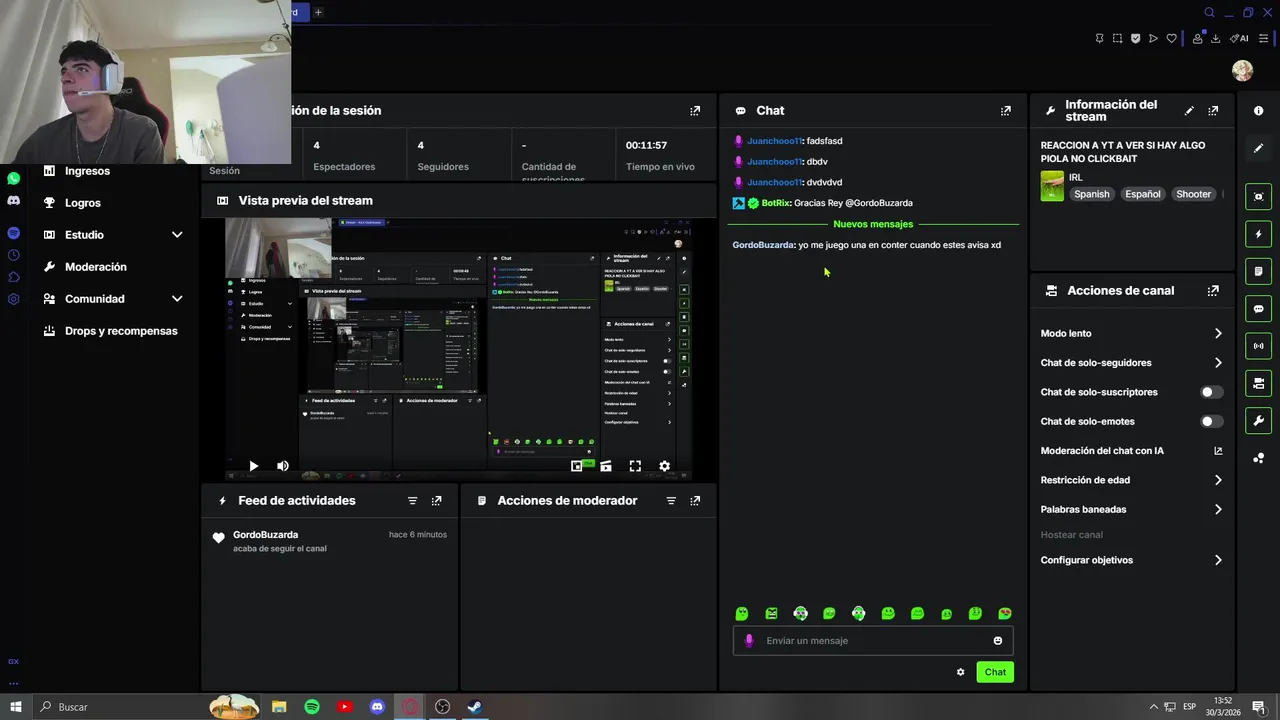Send message with green Chat button
The height and width of the screenshot is (720, 1280).
click(995, 672)
